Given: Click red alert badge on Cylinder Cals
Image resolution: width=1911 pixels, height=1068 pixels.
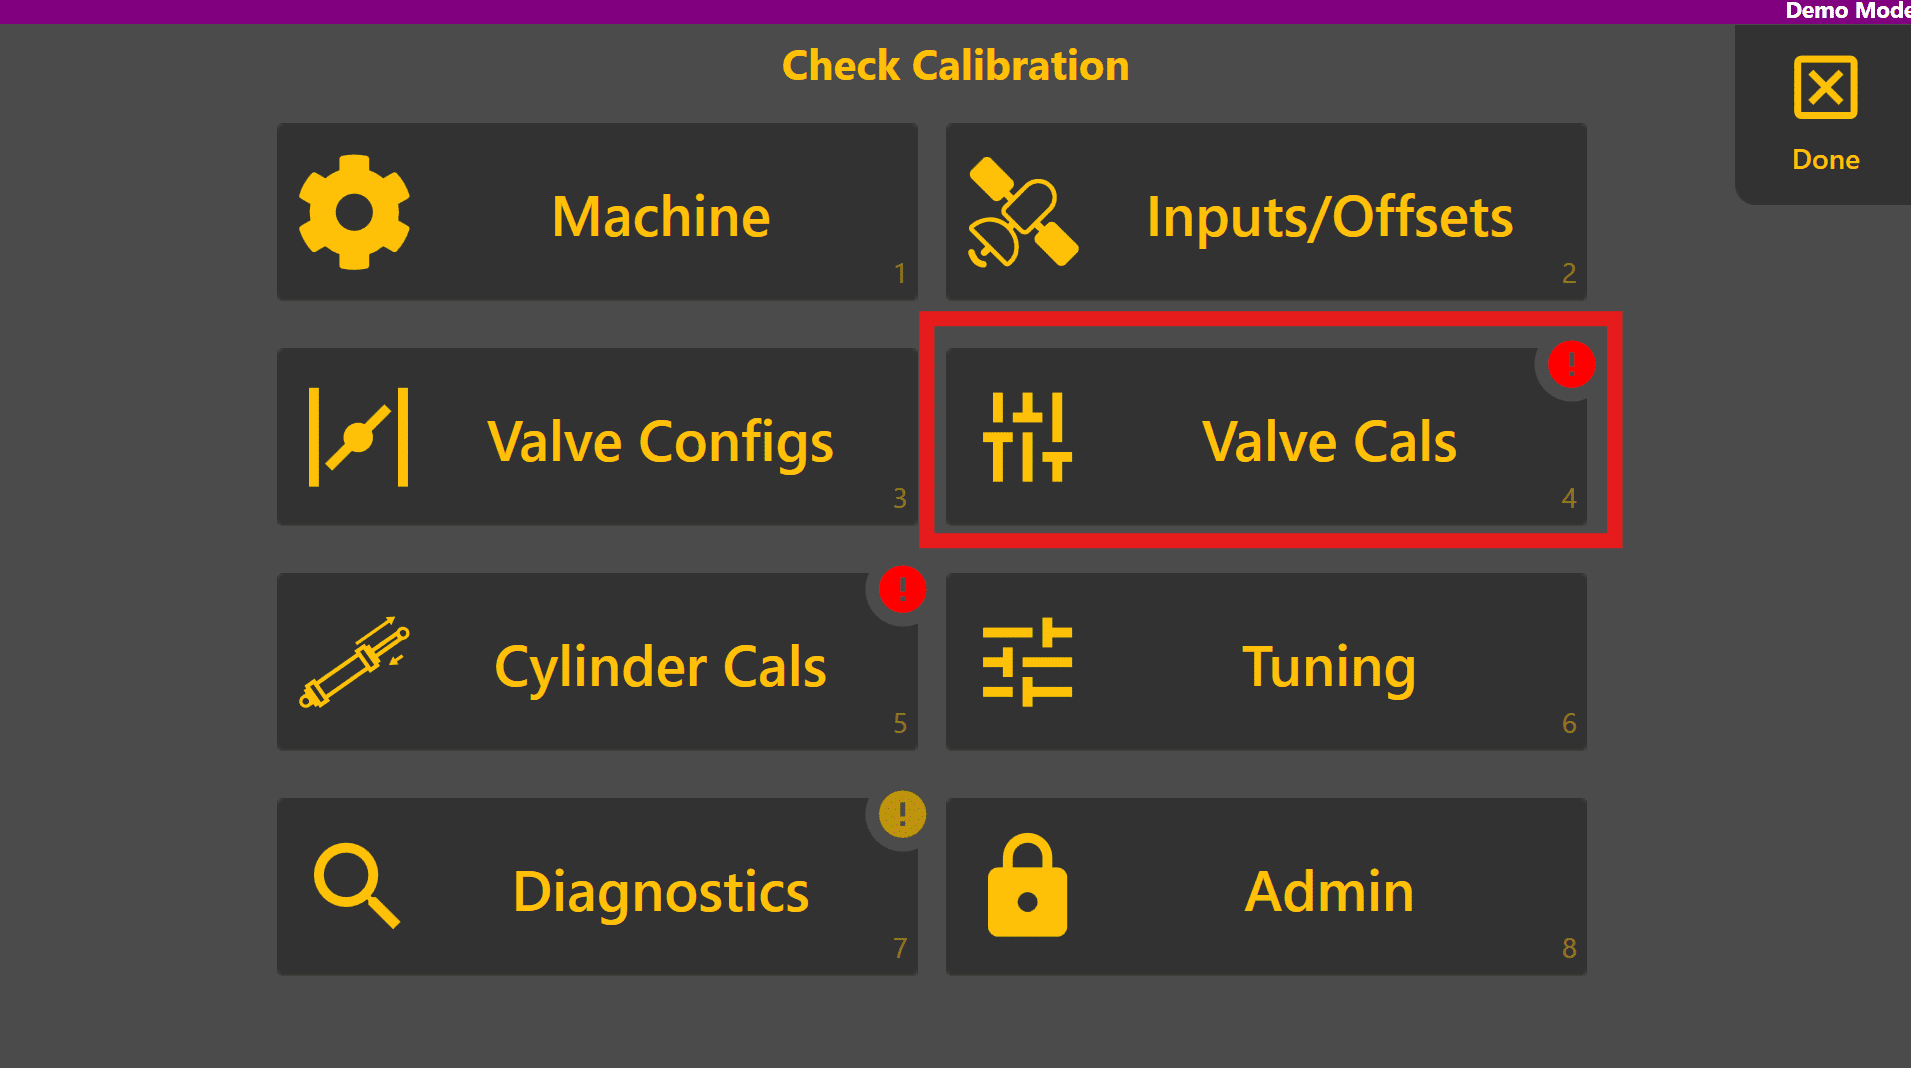Looking at the screenshot, I should pyautogui.click(x=902, y=589).
